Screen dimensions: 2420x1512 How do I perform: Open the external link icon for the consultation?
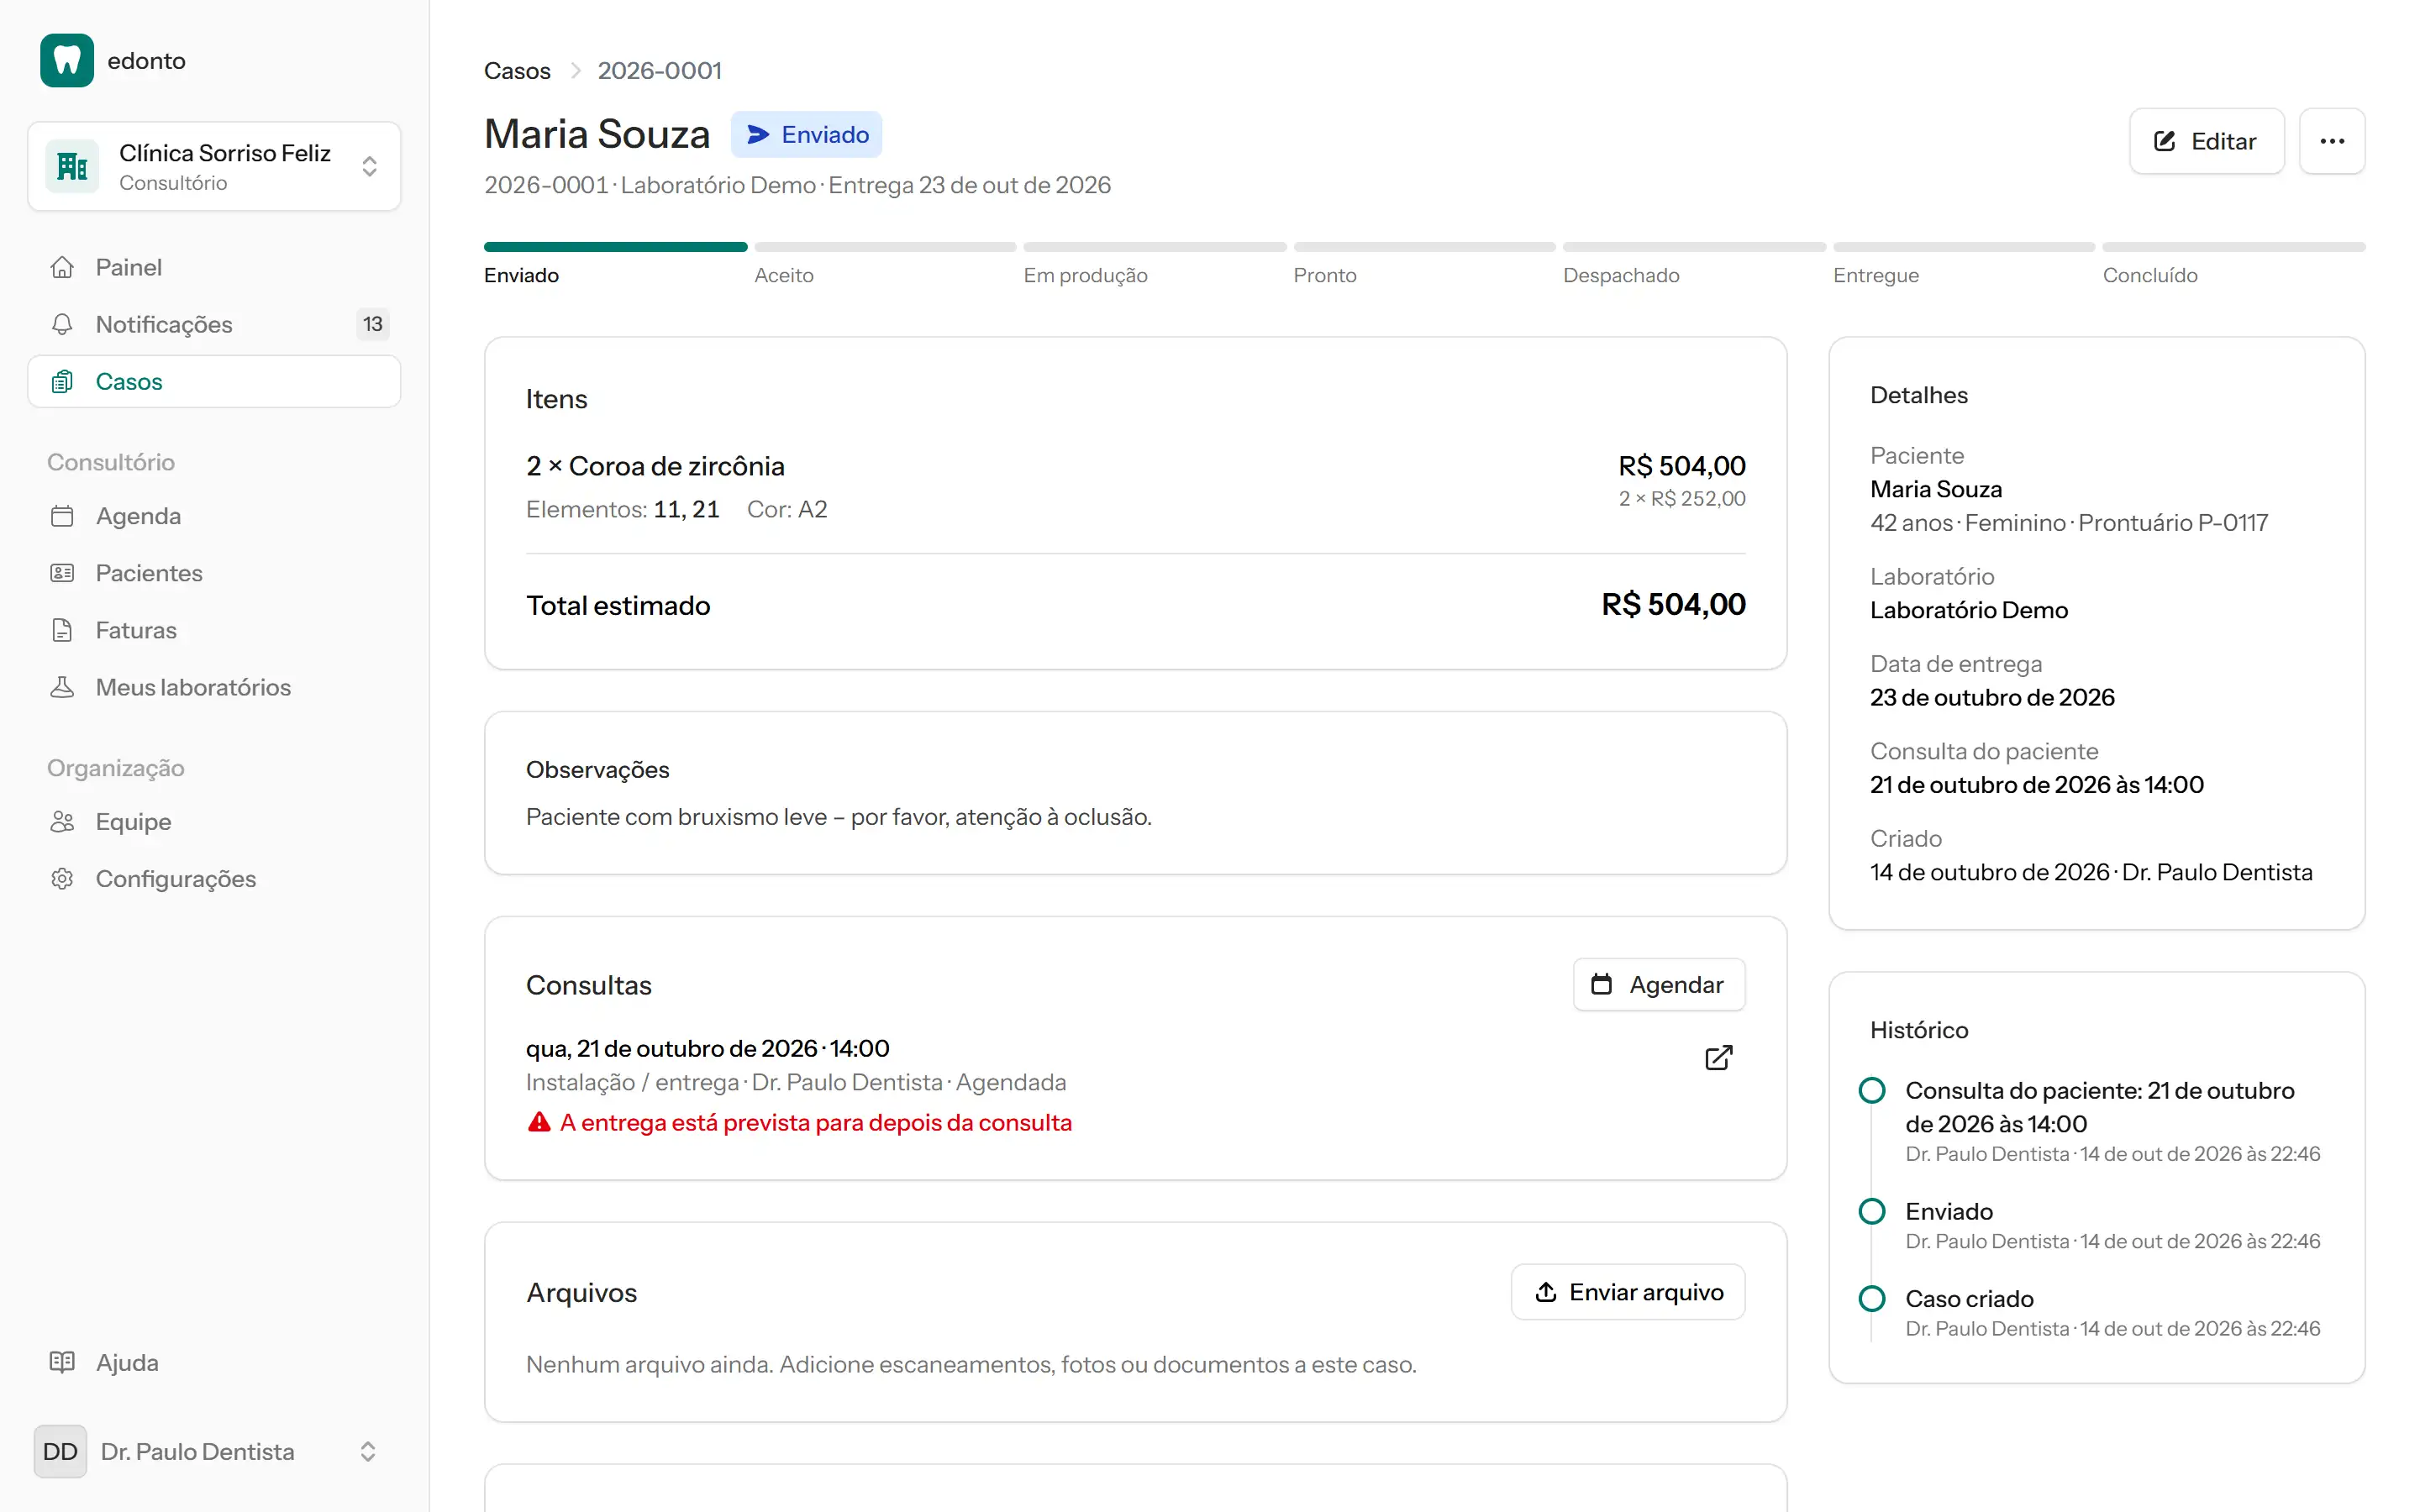coord(1718,1058)
